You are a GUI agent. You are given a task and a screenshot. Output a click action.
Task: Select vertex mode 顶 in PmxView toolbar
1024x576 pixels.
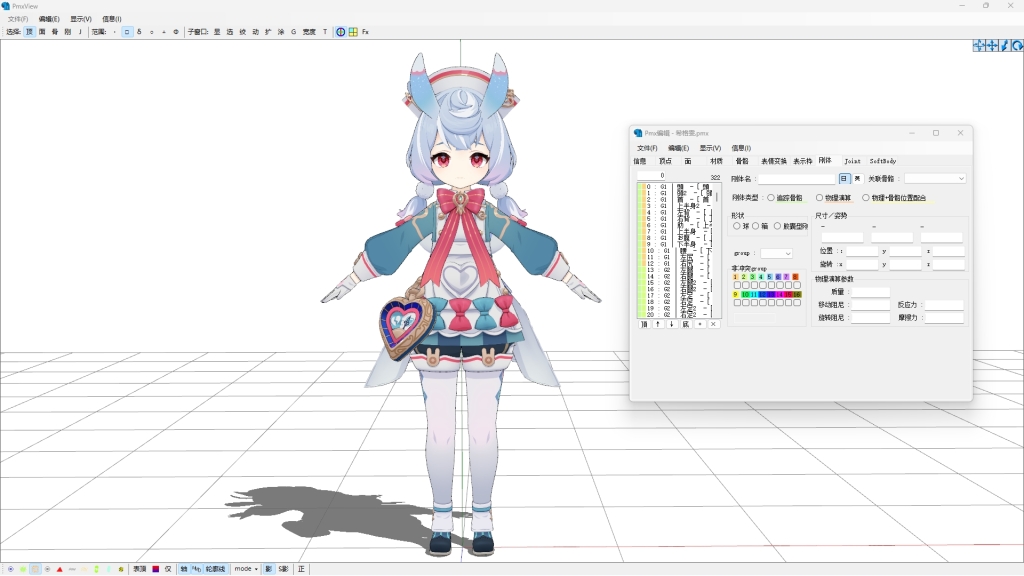(x=29, y=31)
